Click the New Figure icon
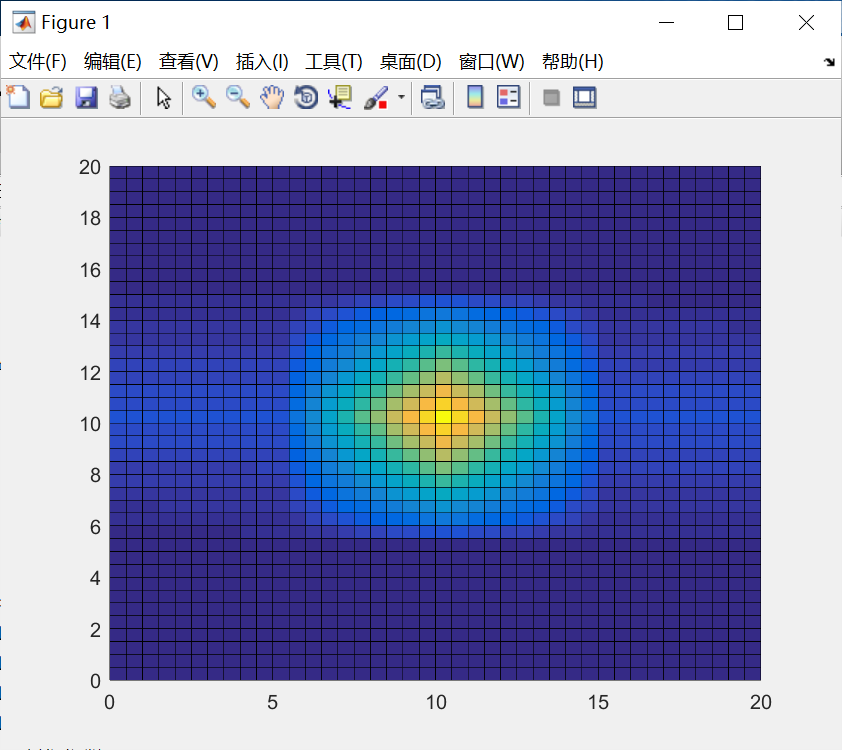Screen dimensions: 842x750 tap(19, 98)
